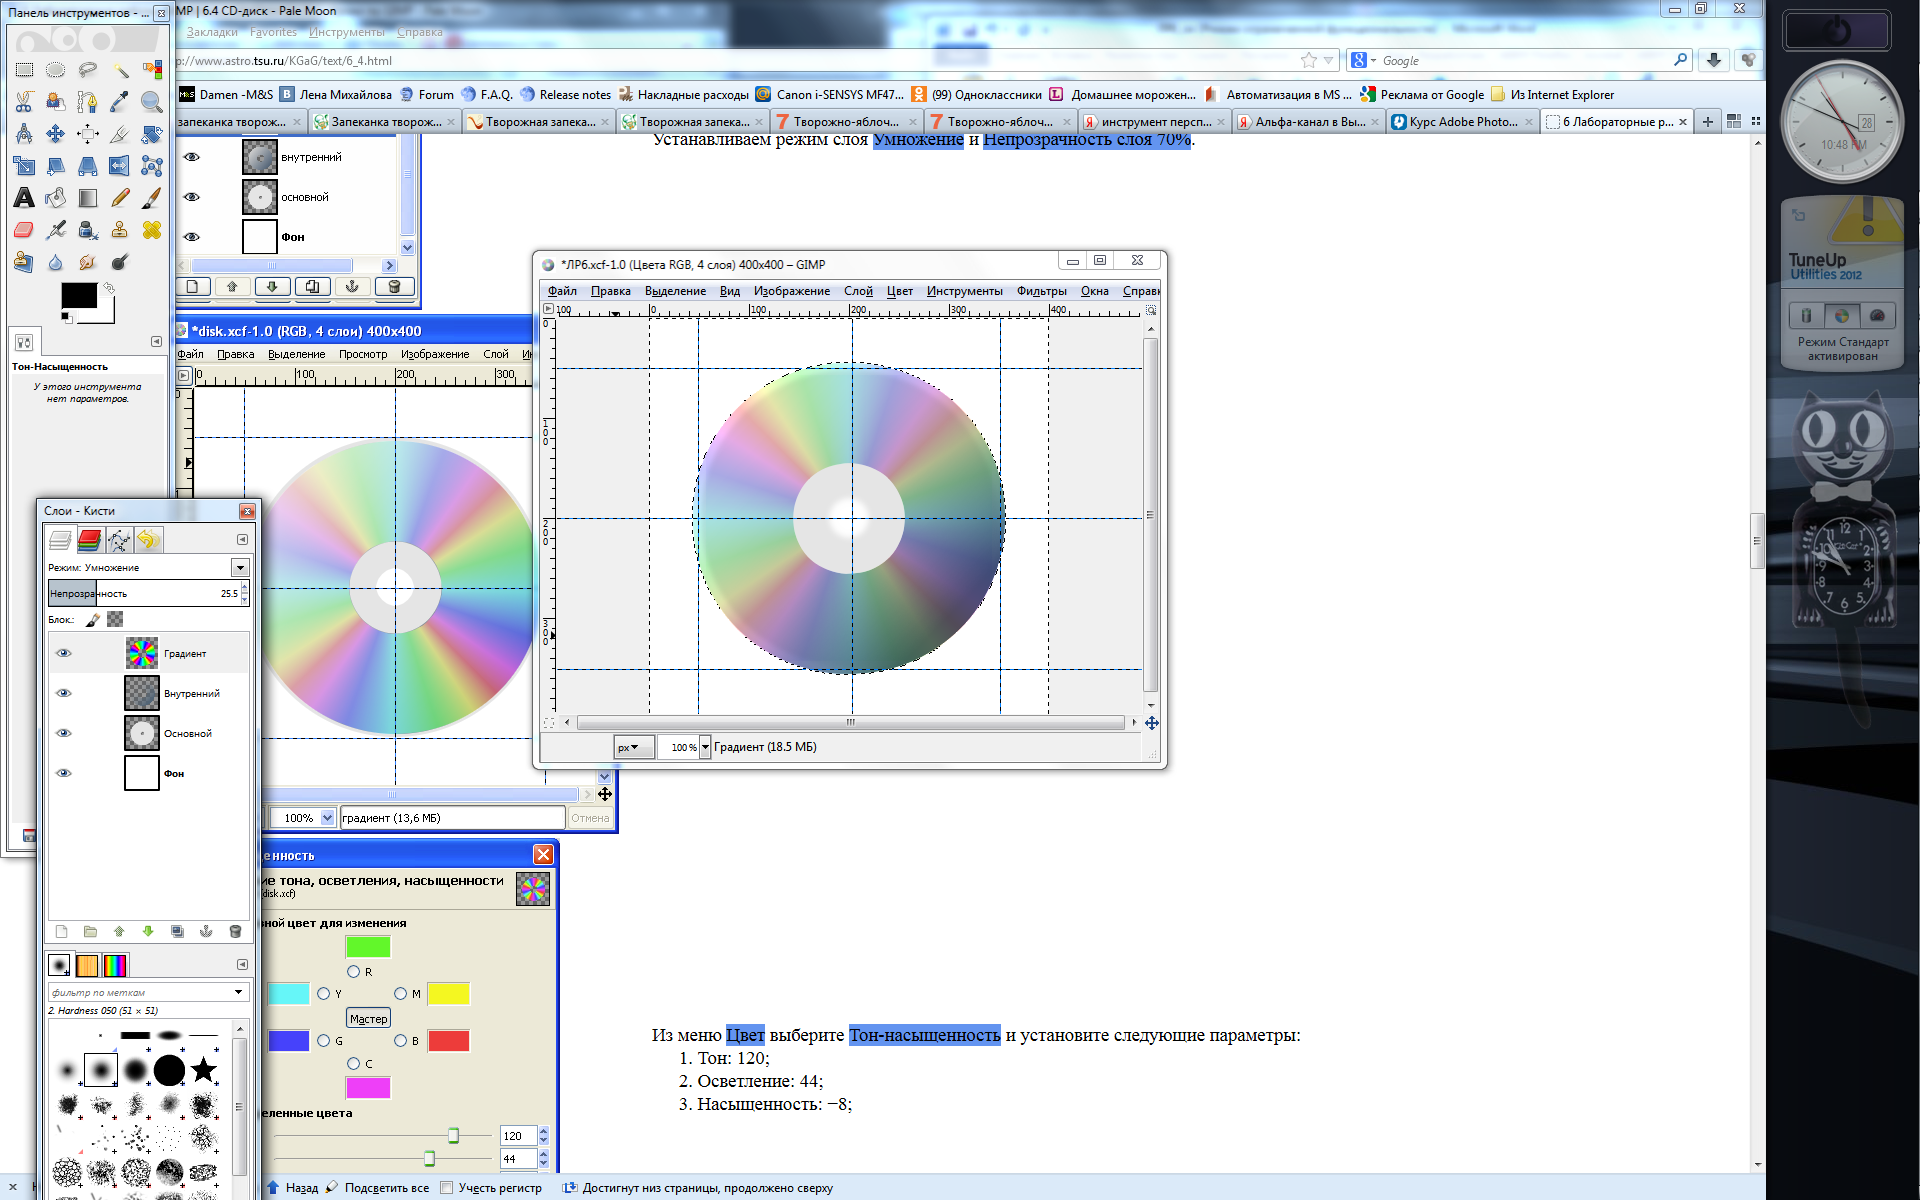Select the Blend gradient tool

pyautogui.click(x=88, y=198)
